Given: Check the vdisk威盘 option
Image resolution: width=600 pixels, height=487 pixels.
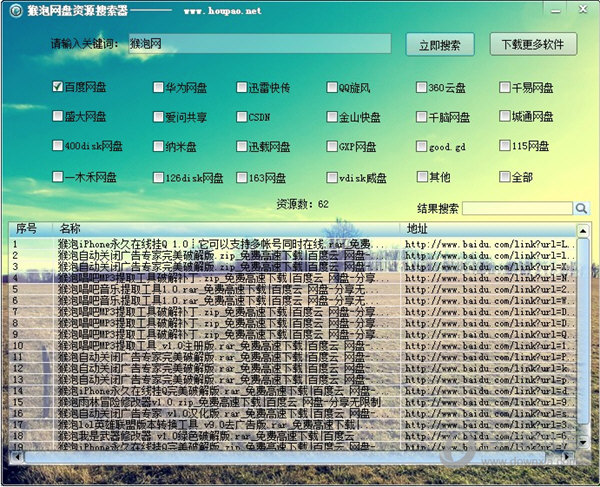Looking at the screenshot, I should coord(332,178).
